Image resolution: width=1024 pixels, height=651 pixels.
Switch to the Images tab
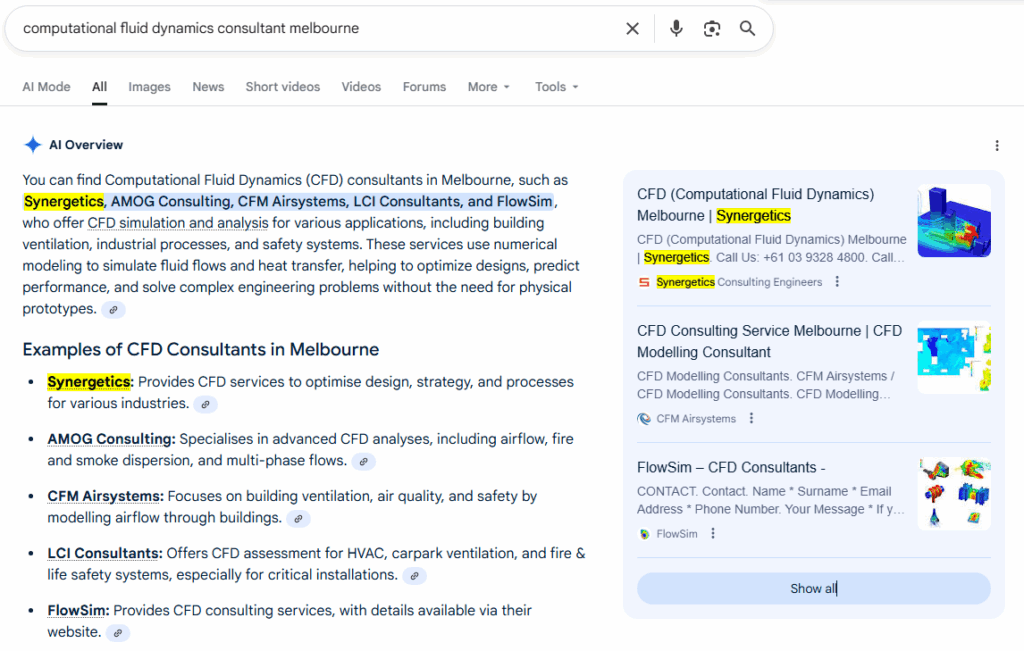tap(149, 87)
